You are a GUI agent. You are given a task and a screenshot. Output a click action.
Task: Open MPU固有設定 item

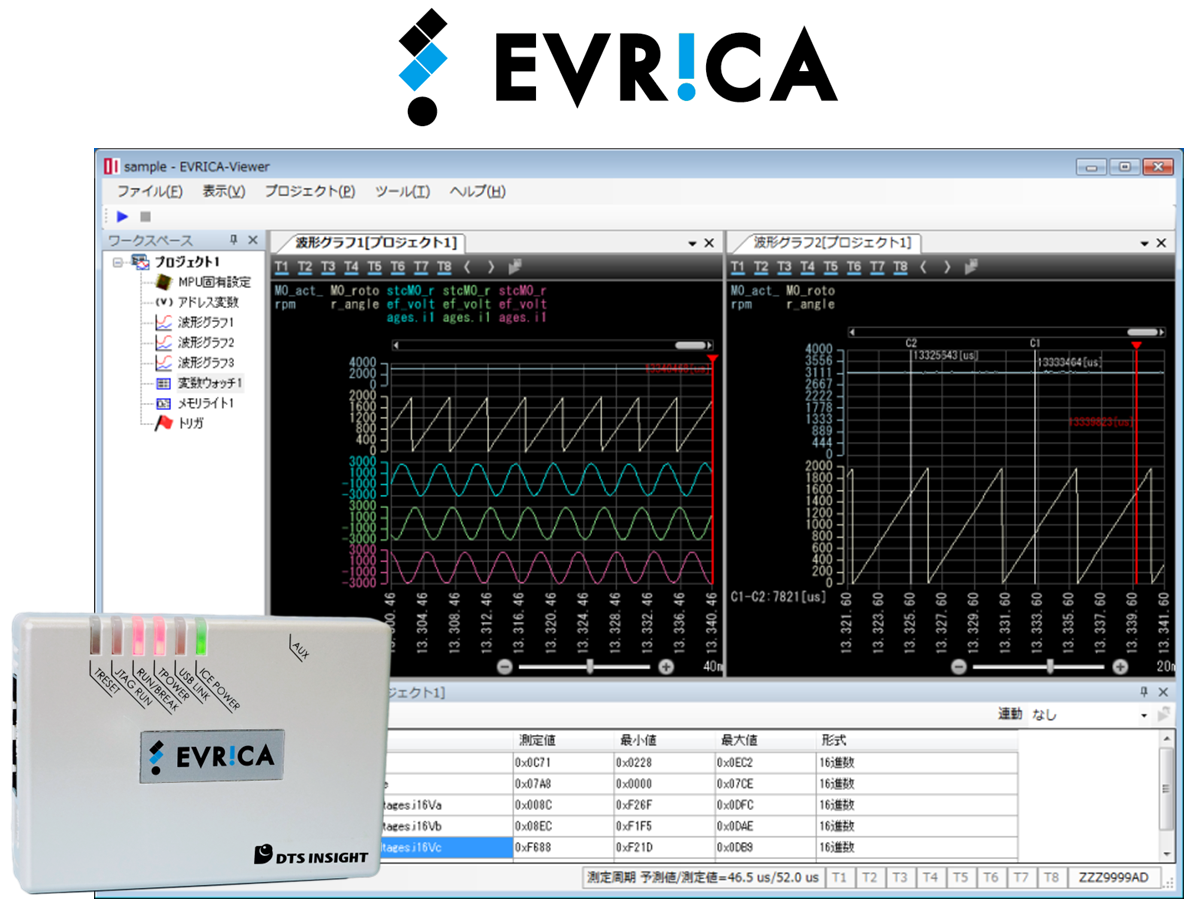point(214,282)
